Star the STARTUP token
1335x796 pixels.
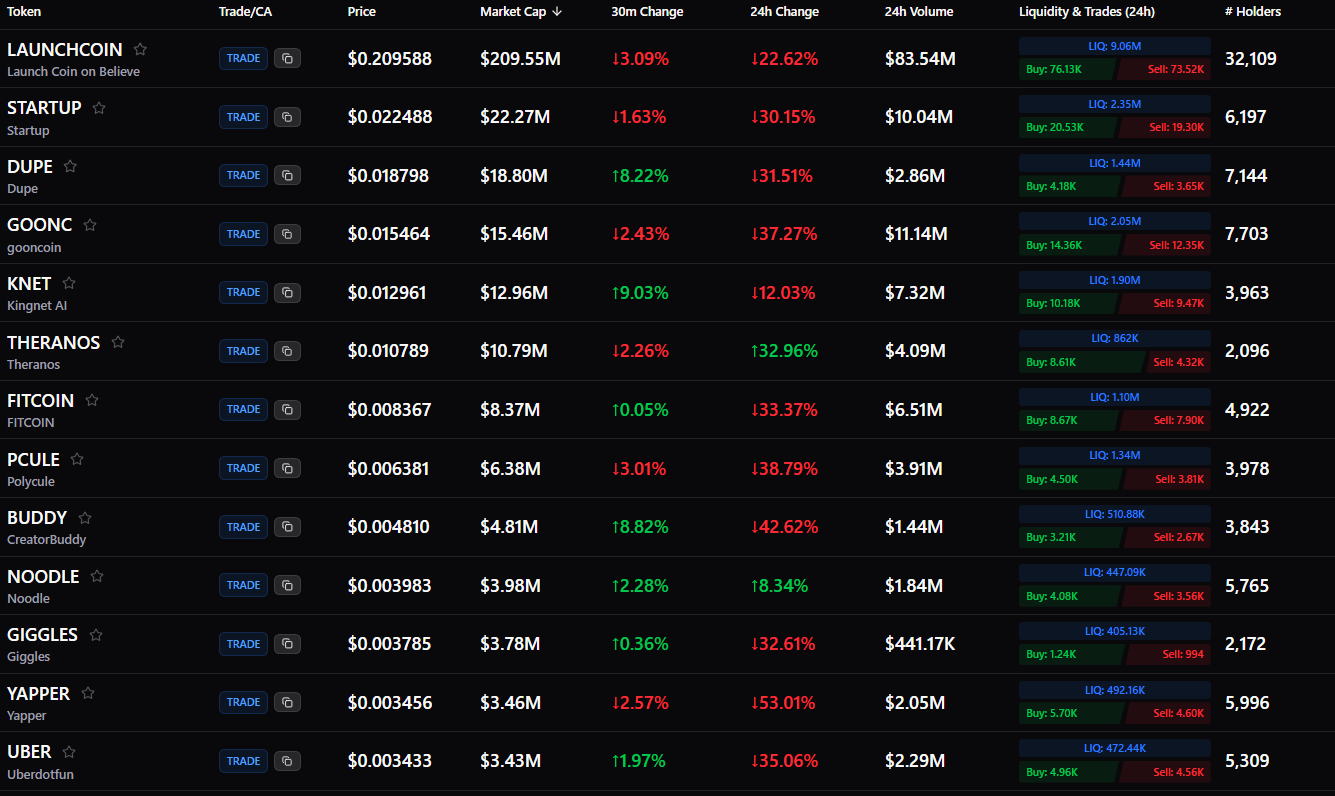(x=99, y=108)
